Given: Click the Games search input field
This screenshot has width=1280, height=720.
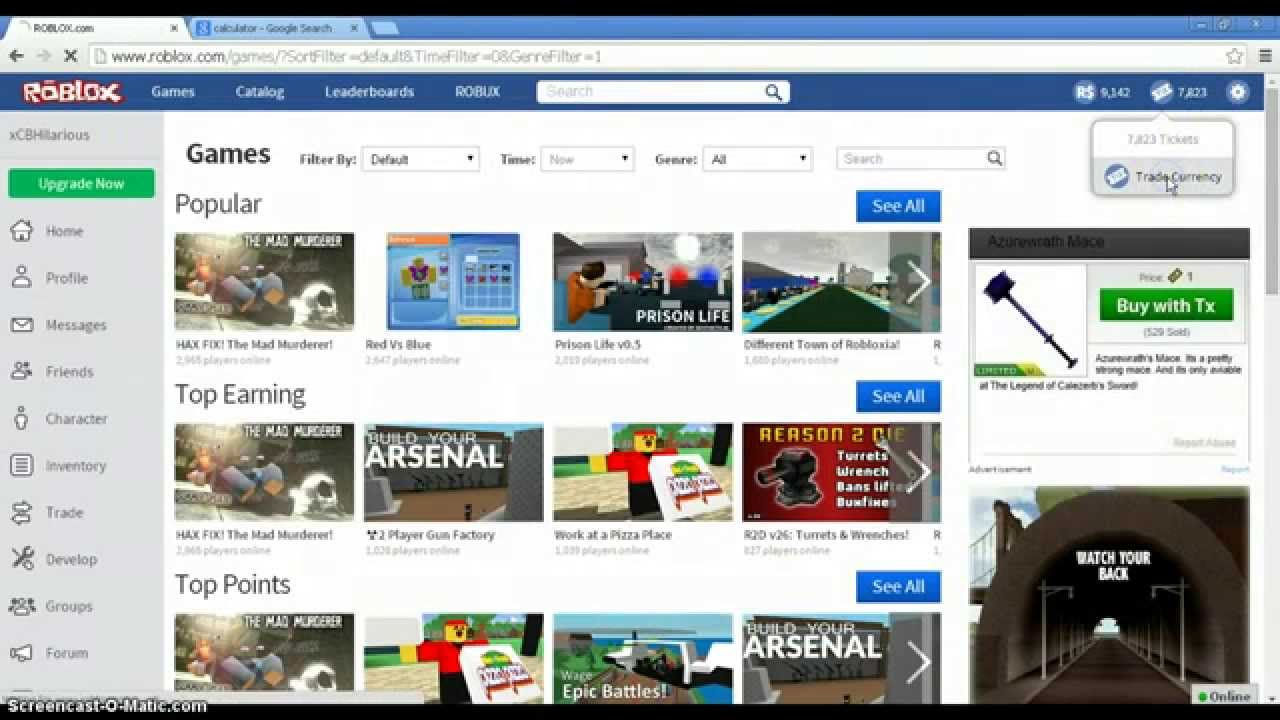Looking at the screenshot, I should click(912, 158).
